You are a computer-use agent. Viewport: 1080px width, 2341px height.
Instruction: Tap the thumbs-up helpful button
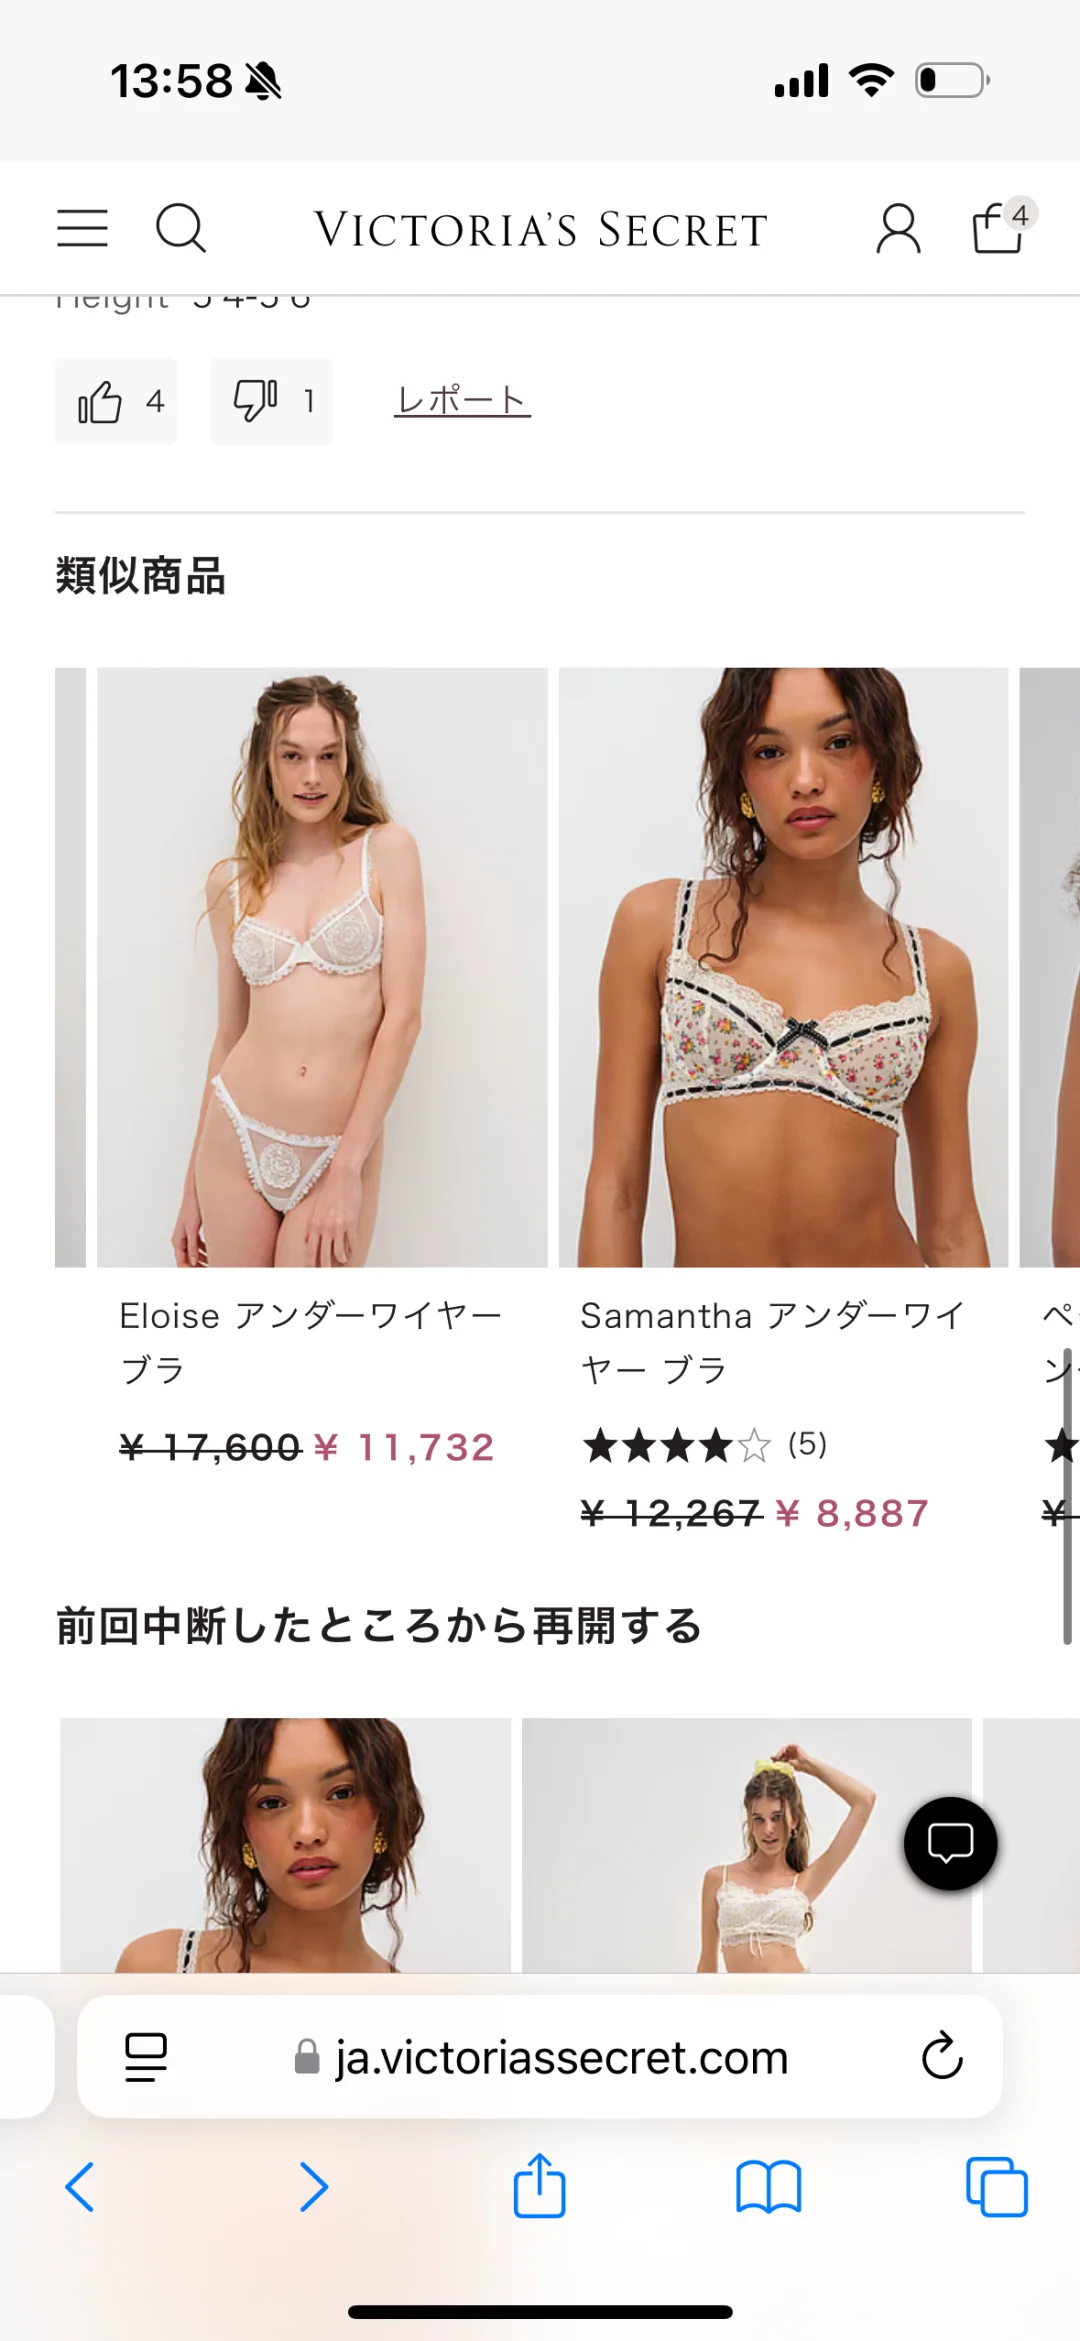(x=116, y=401)
